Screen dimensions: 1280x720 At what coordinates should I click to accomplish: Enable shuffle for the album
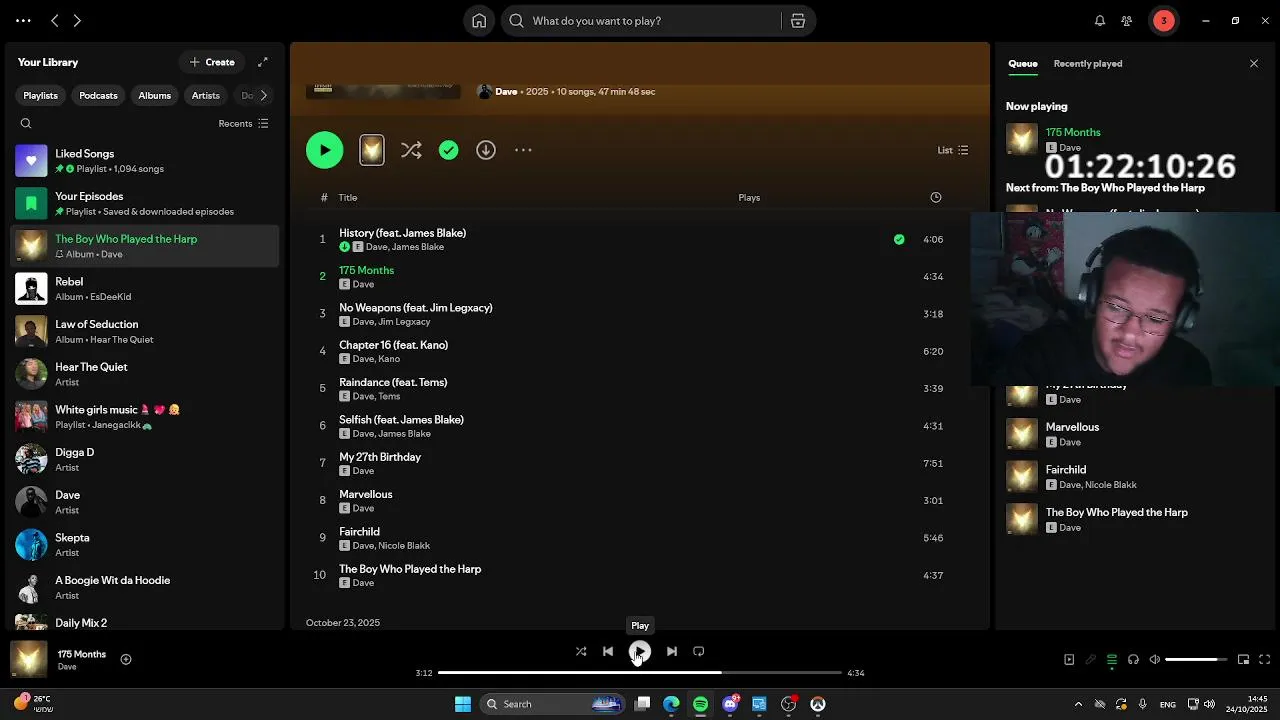[x=411, y=150]
